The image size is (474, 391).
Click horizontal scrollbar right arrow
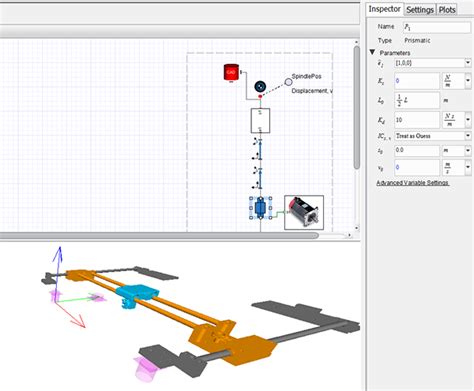tap(349, 235)
